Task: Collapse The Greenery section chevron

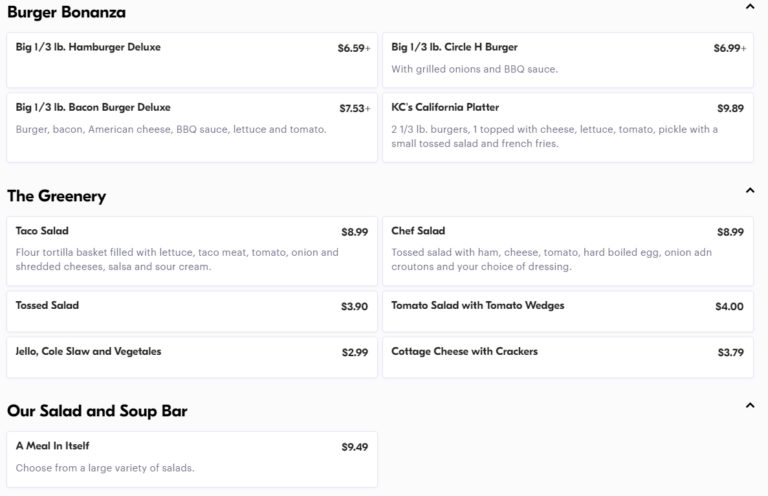Action: coord(749,190)
